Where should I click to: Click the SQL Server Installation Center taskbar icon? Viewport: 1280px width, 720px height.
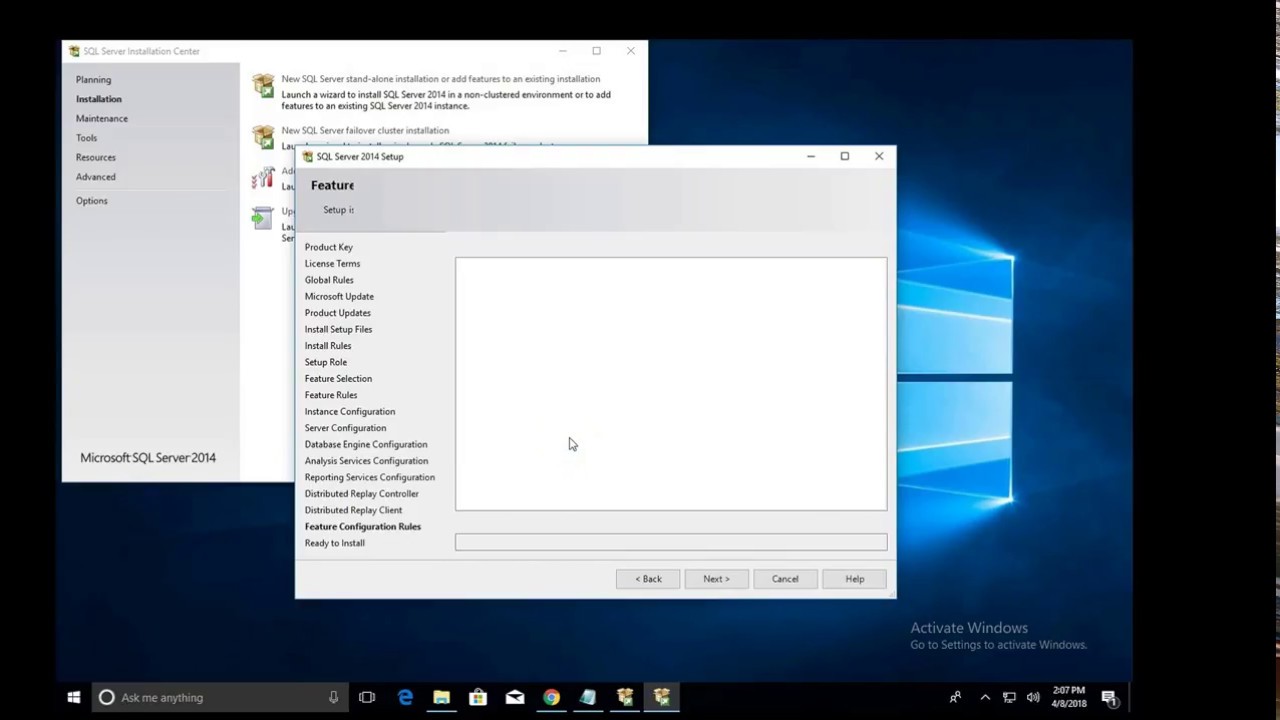click(625, 697)
